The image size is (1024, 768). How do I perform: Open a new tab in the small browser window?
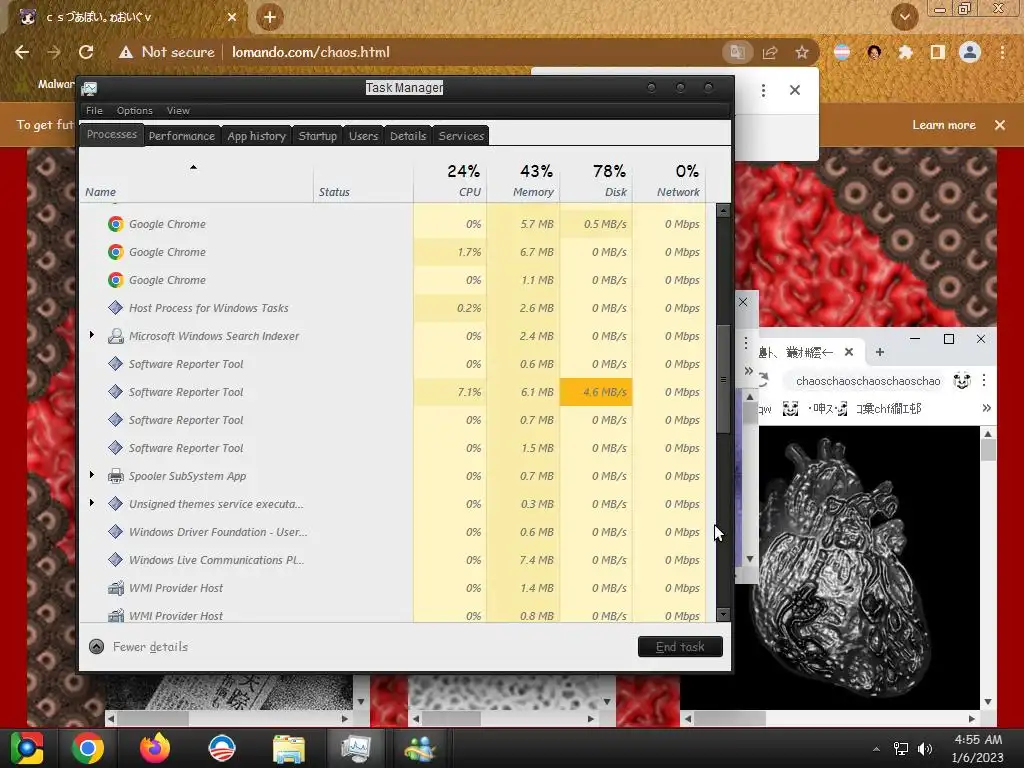coord(880,352)
